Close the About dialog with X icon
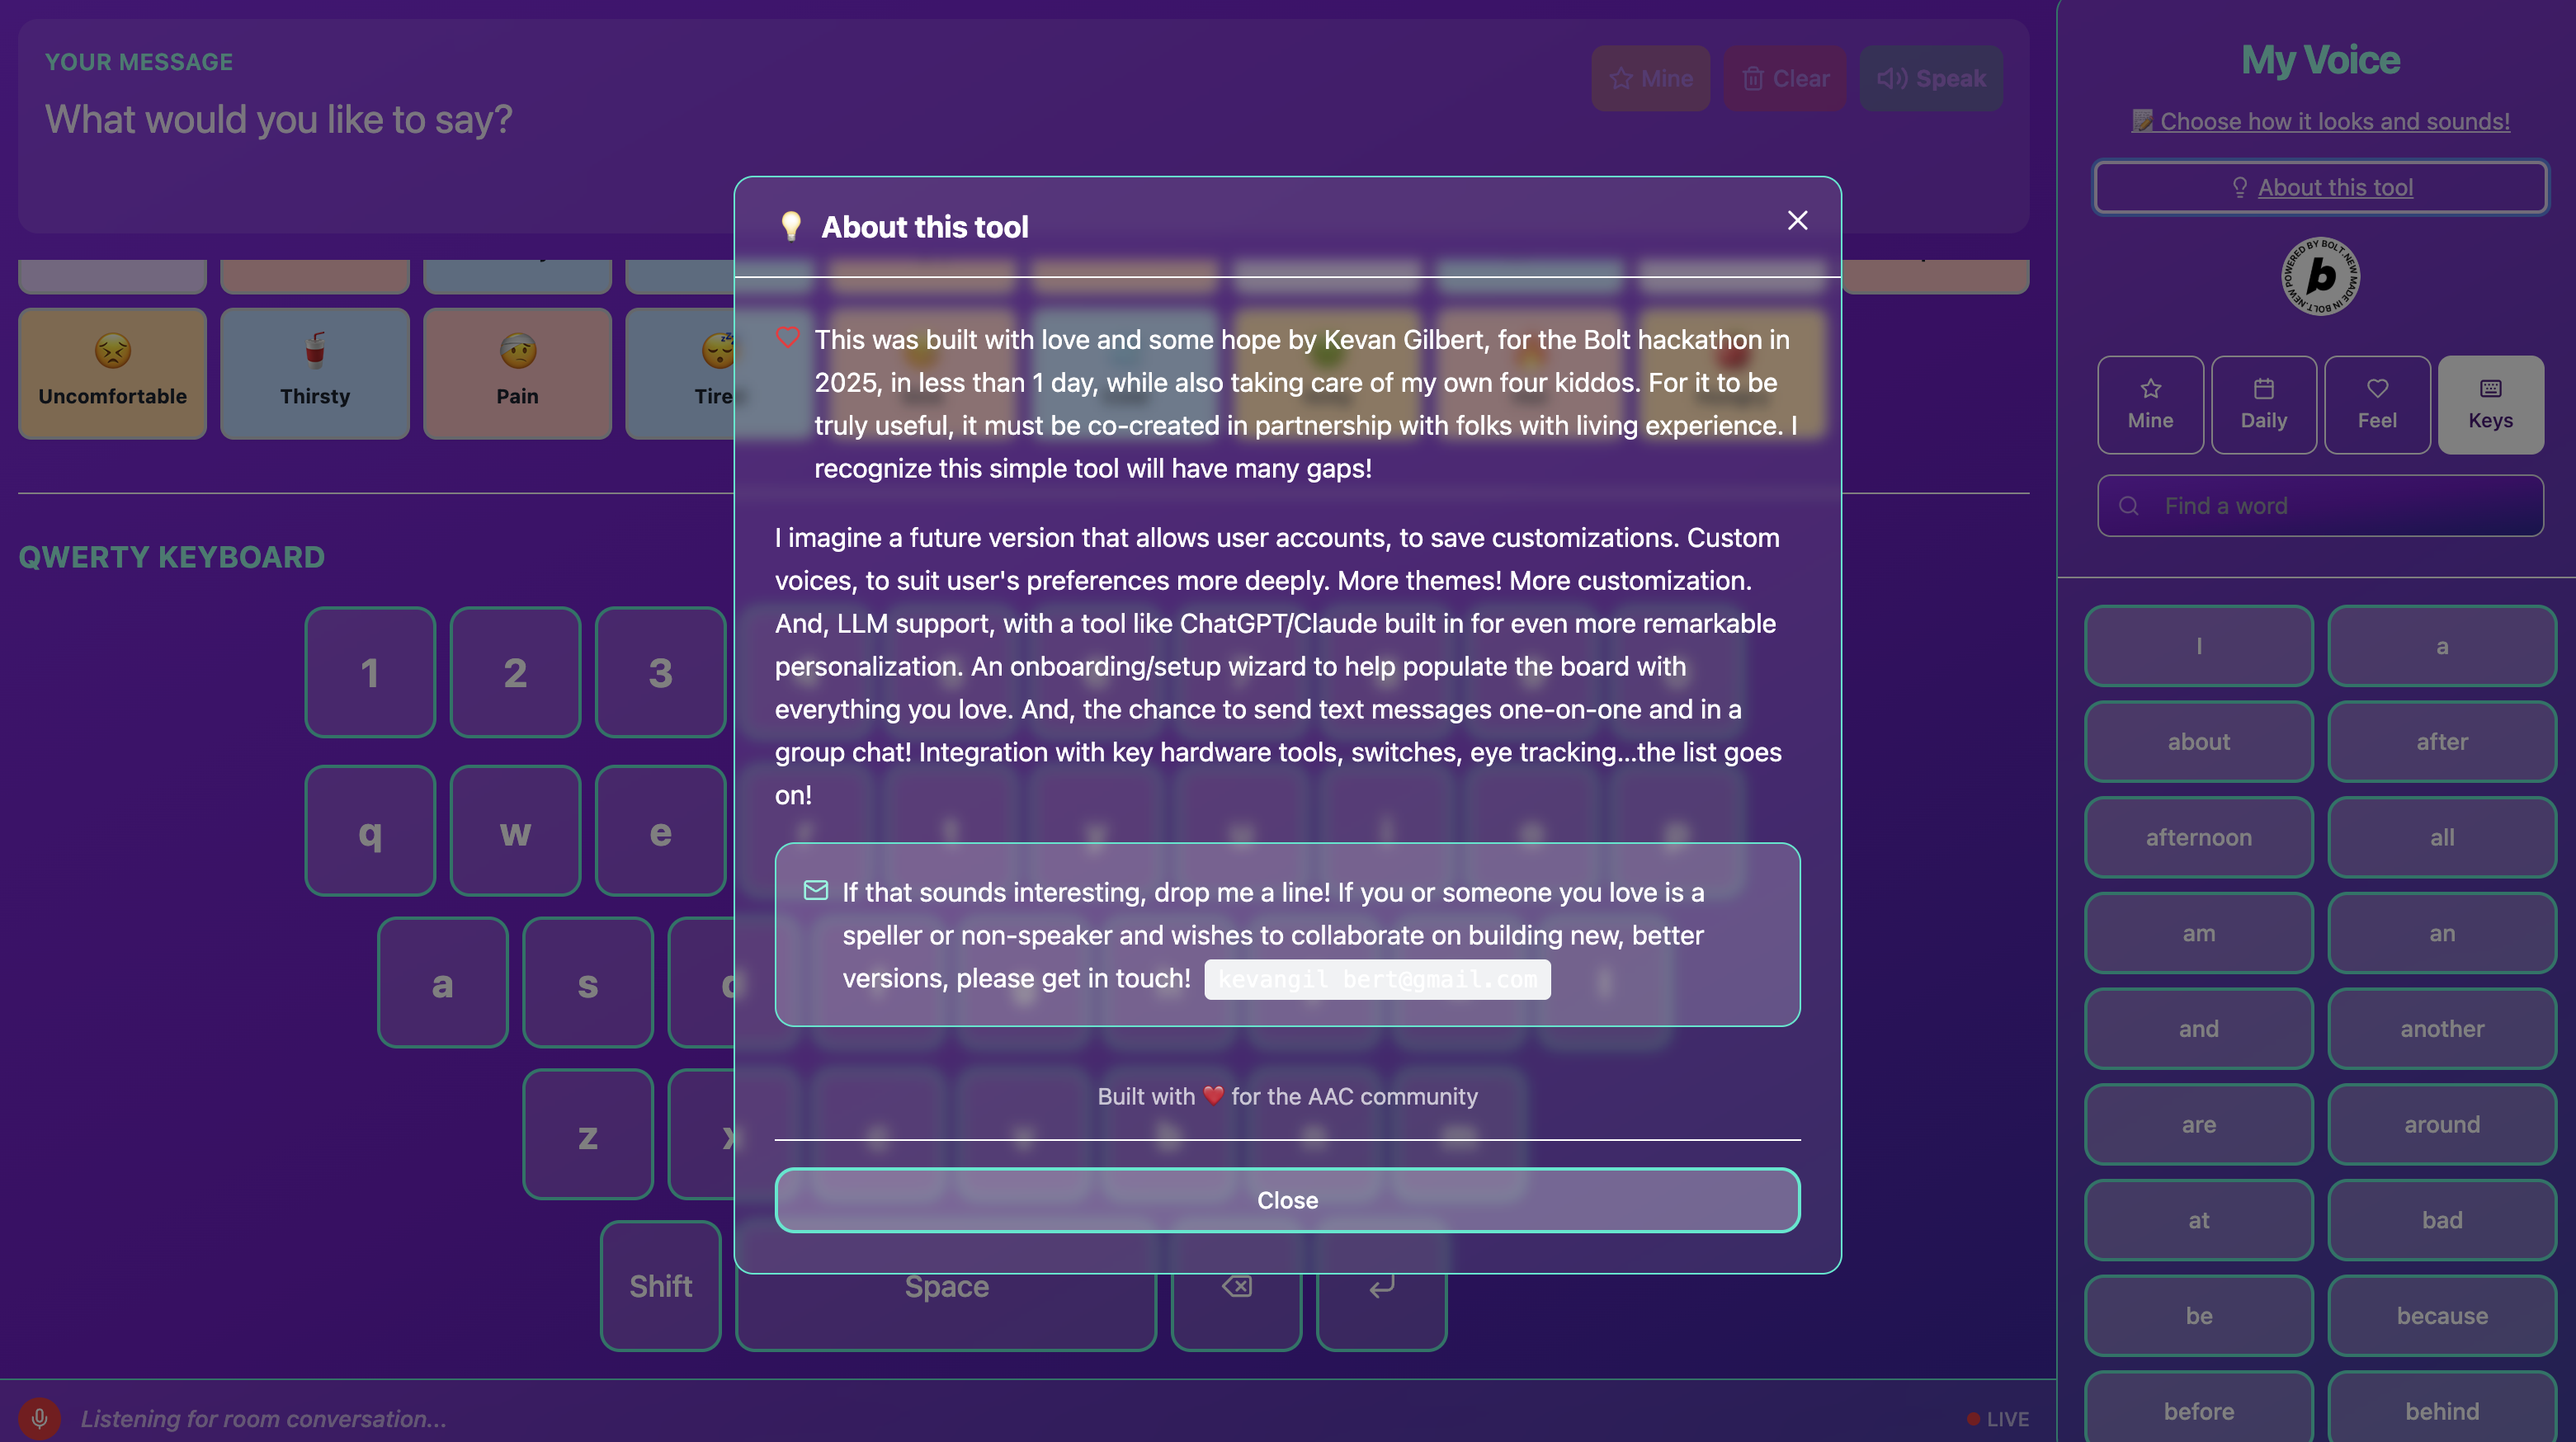The image size is (2576, 1442). 1797,221
